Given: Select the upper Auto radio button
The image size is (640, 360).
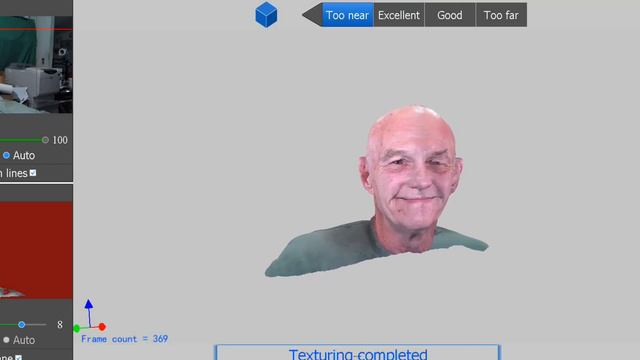Looking at the screenshot, I should 6,155.
